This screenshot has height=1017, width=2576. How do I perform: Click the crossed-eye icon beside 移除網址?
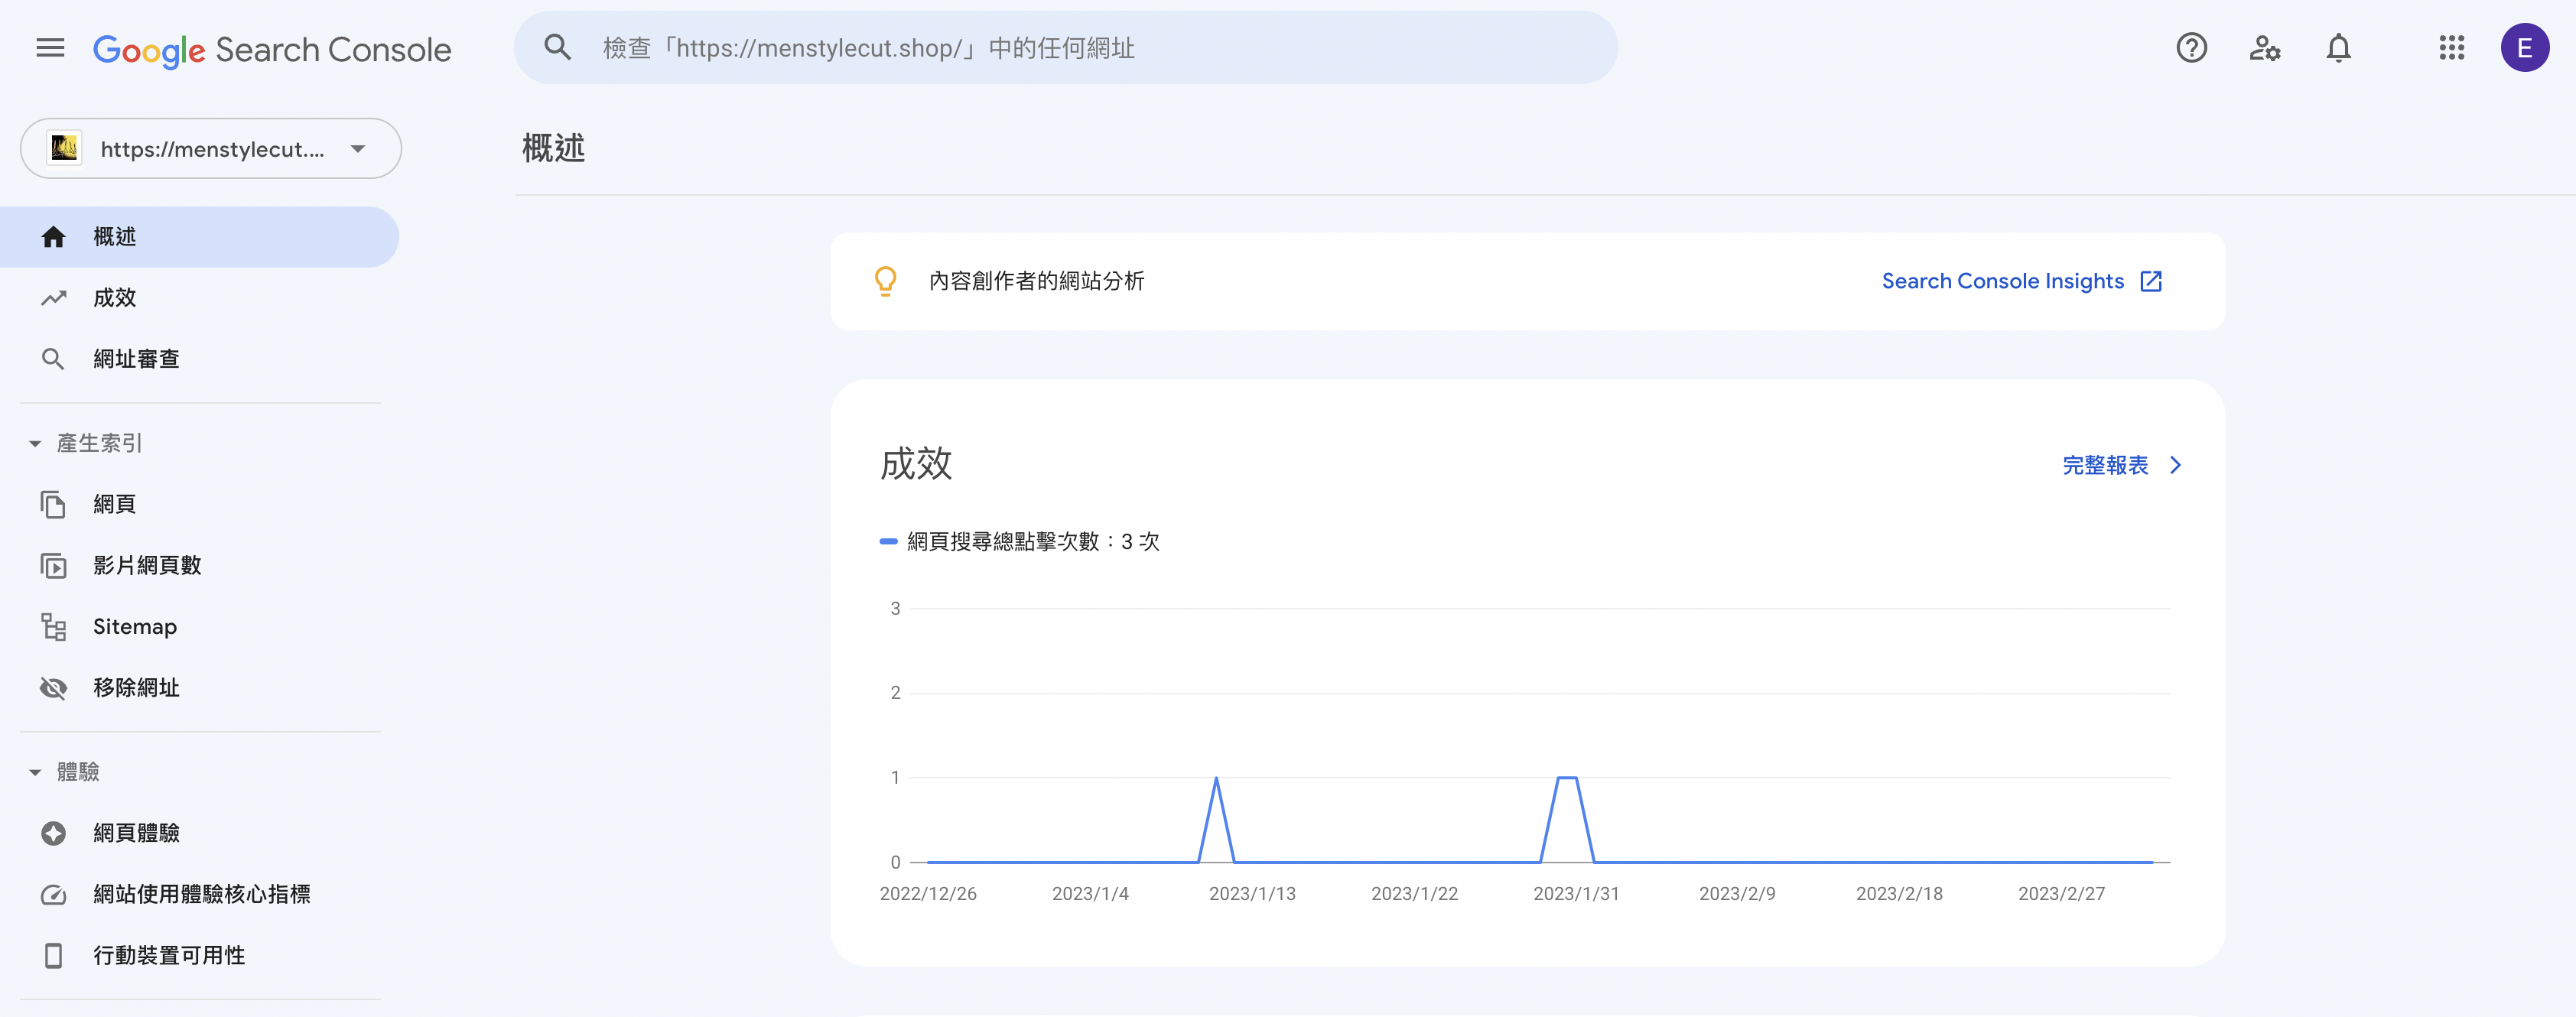(x=53, y=688)
